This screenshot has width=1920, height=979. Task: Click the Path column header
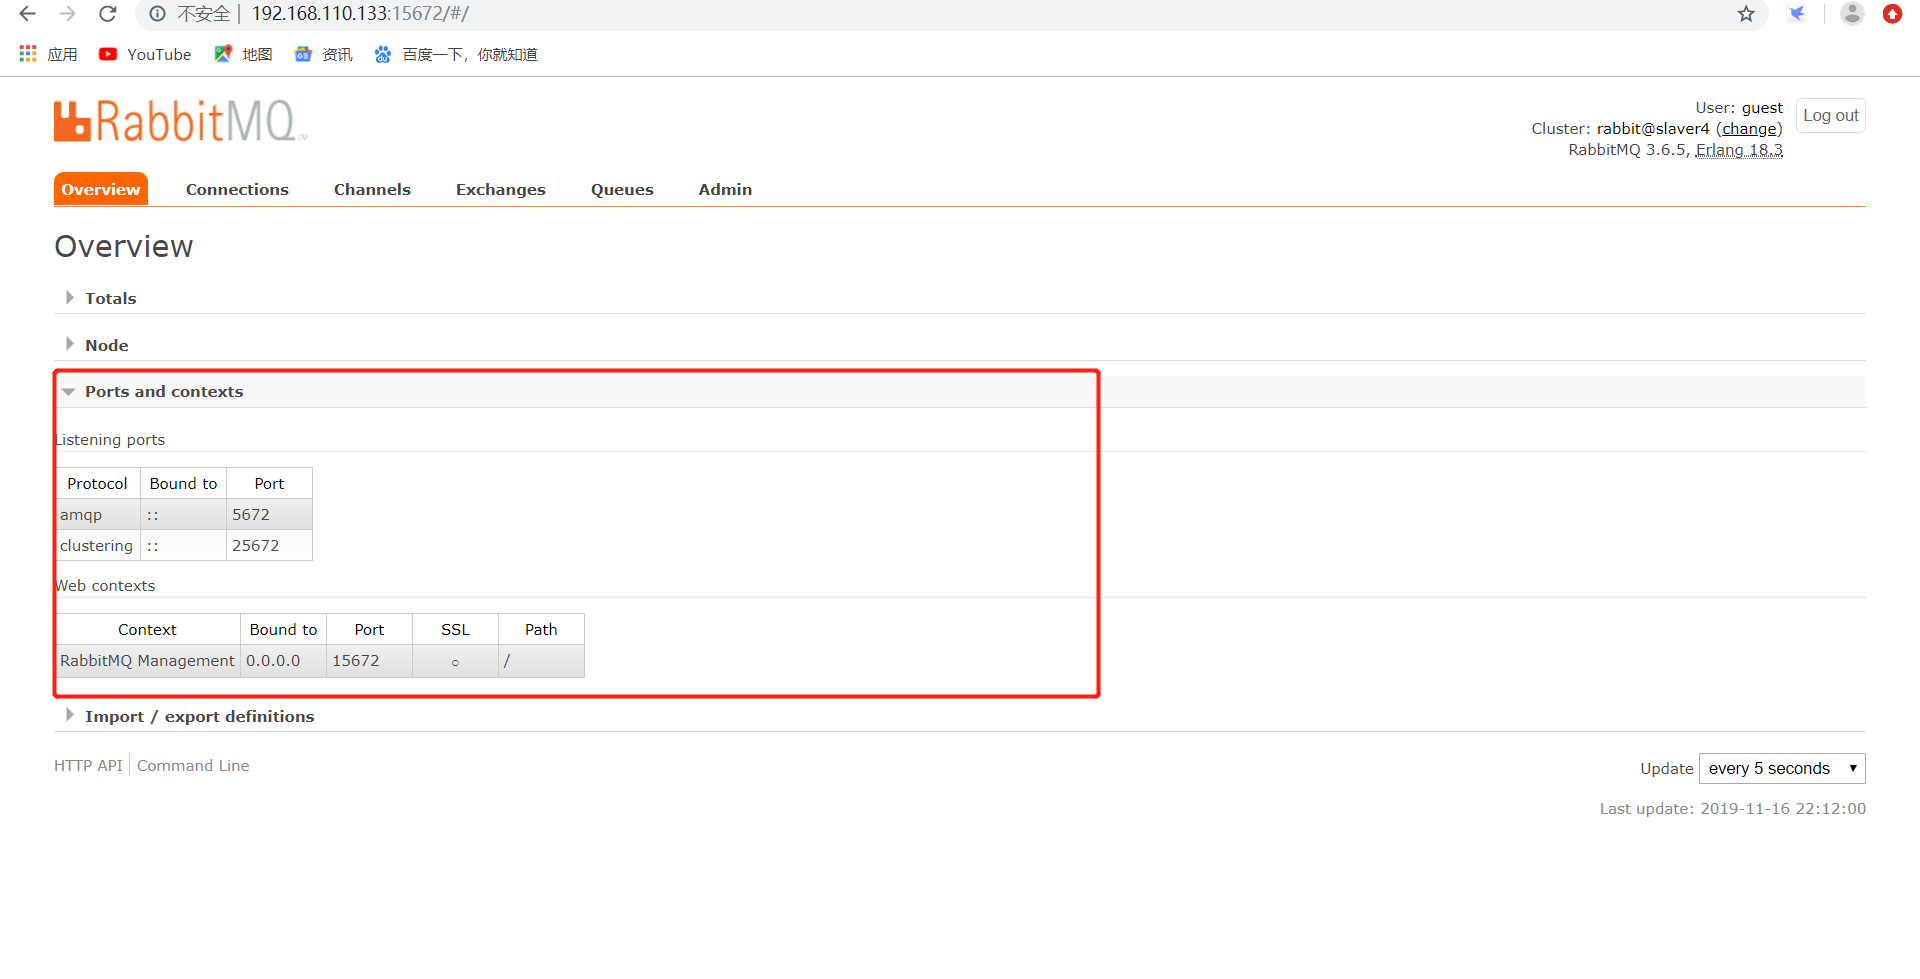[x=541, y=629]
